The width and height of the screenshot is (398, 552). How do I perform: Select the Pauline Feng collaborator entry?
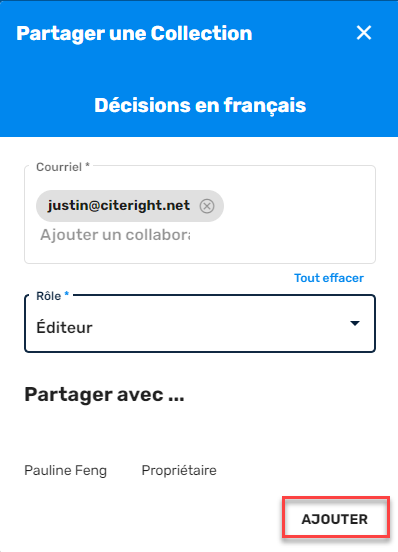(x=65, y=470)
